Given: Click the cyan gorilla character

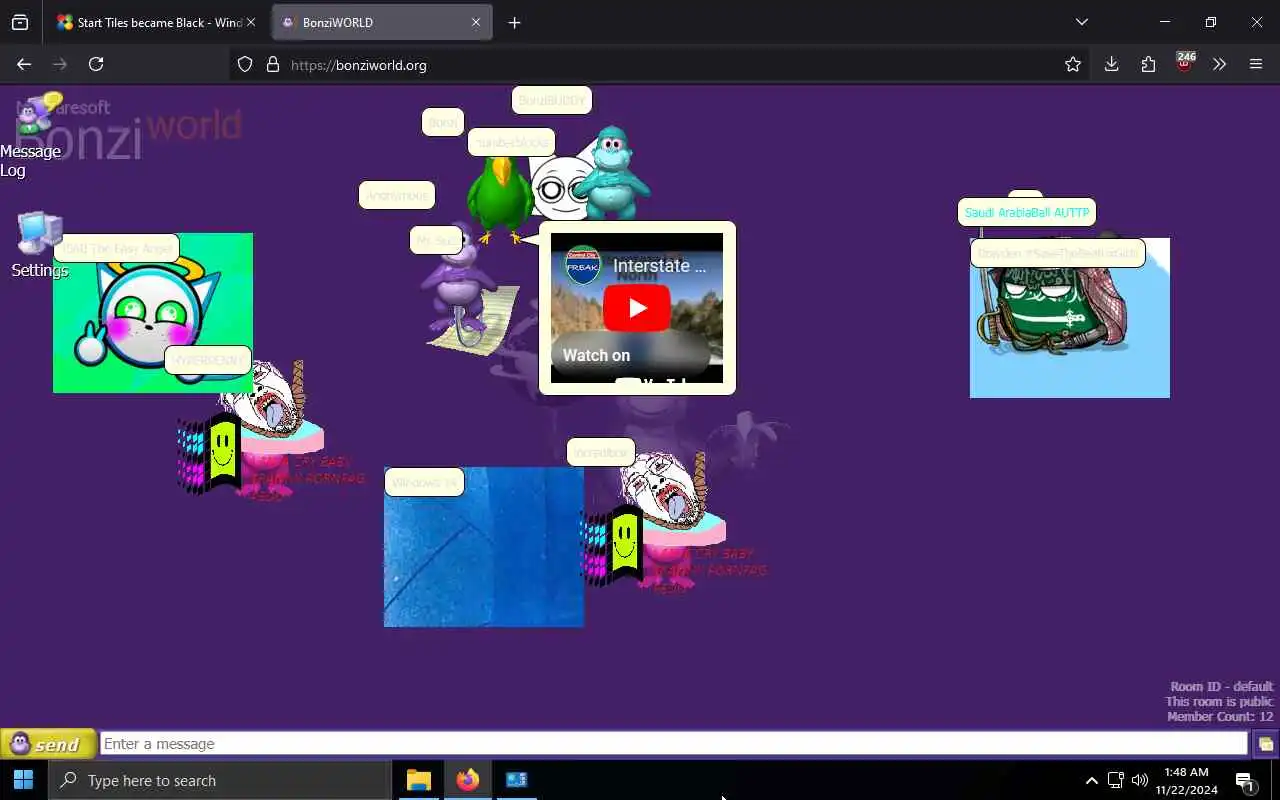Looking at the screenshot, I should click(611, 172).
